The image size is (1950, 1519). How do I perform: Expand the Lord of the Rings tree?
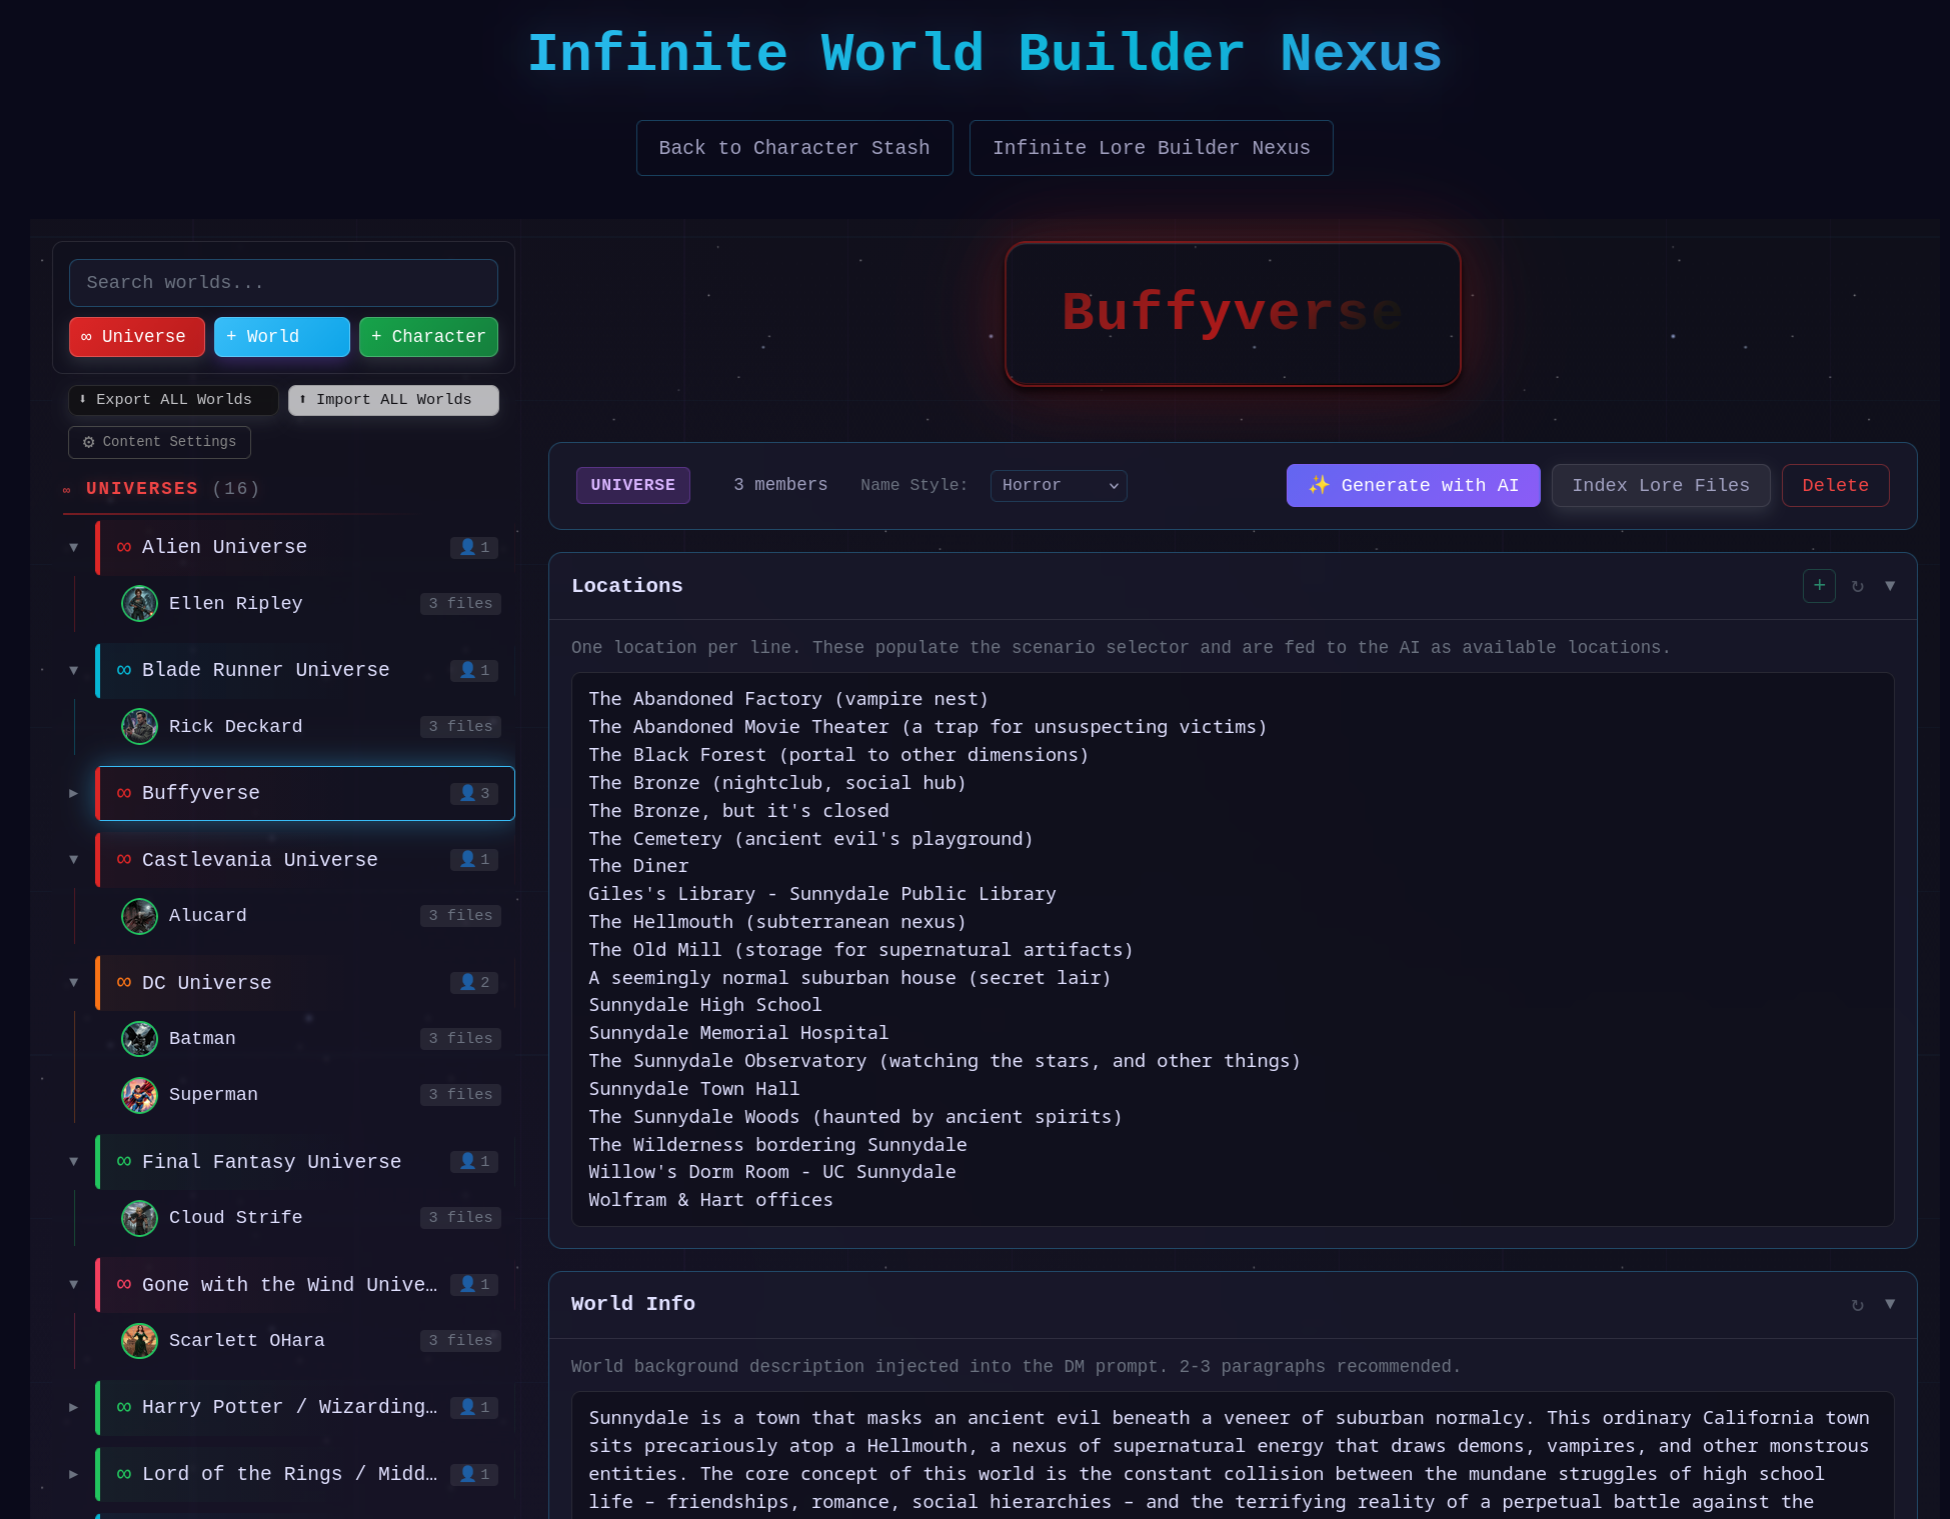[x=74, y=1474]
